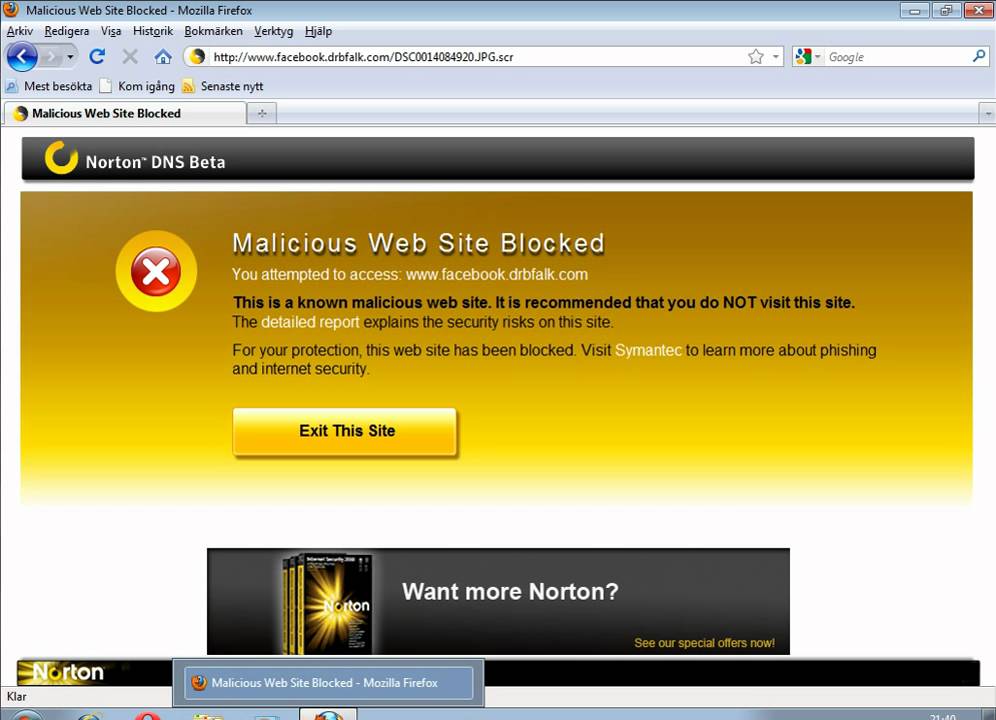Screen dimensions: 996x720
Task: Follow the Symantec link
Action: [648, 350]
